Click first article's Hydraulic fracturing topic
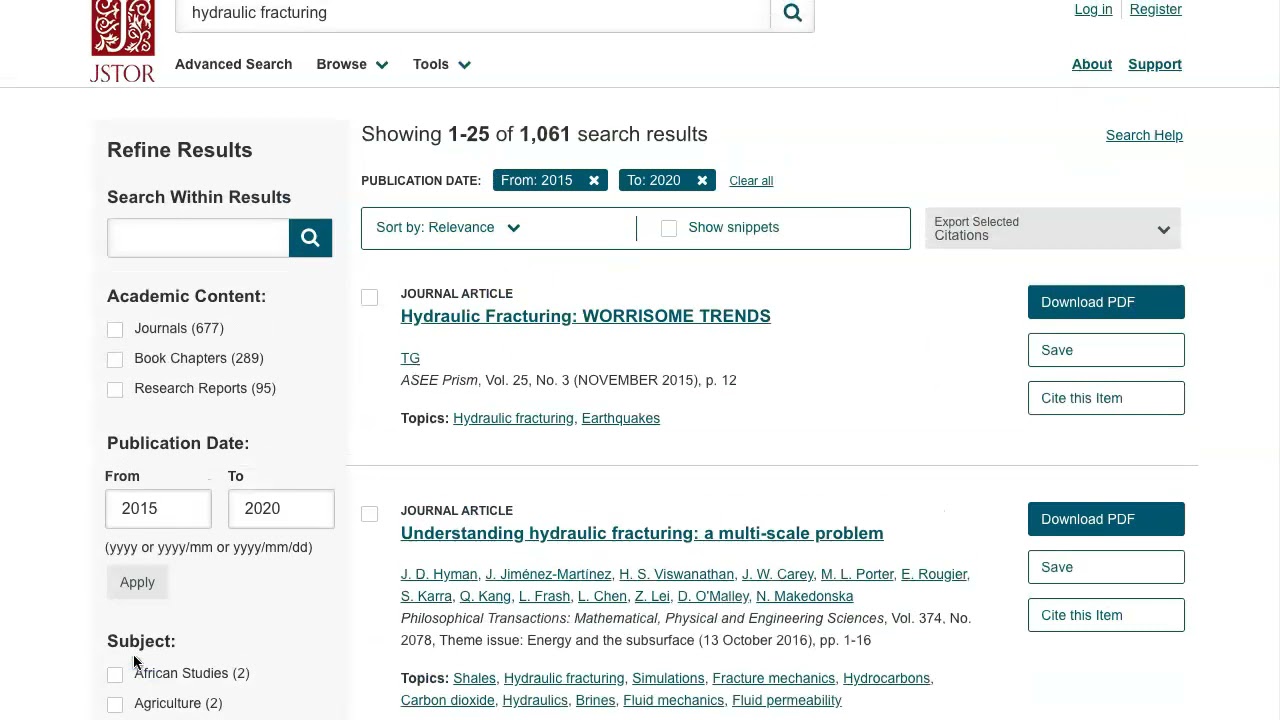The image size is (1280, 720). click(x=513, y=418)
